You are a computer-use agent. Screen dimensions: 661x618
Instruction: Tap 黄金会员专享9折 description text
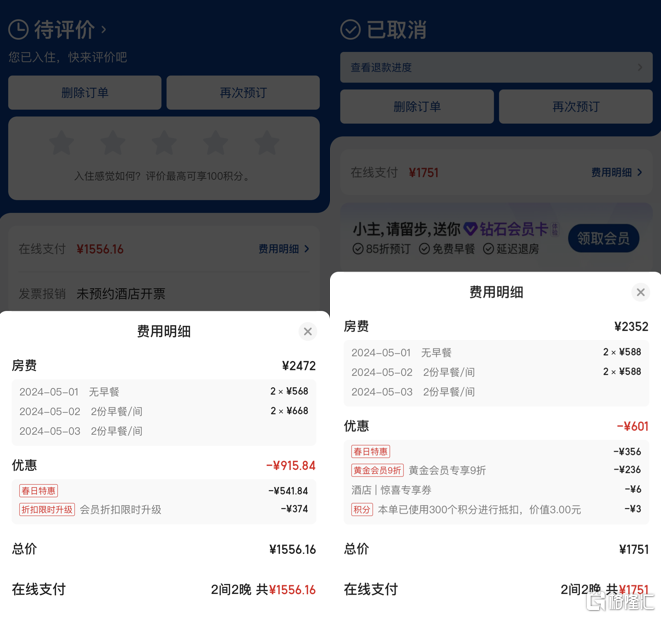[x=447, y=470]
